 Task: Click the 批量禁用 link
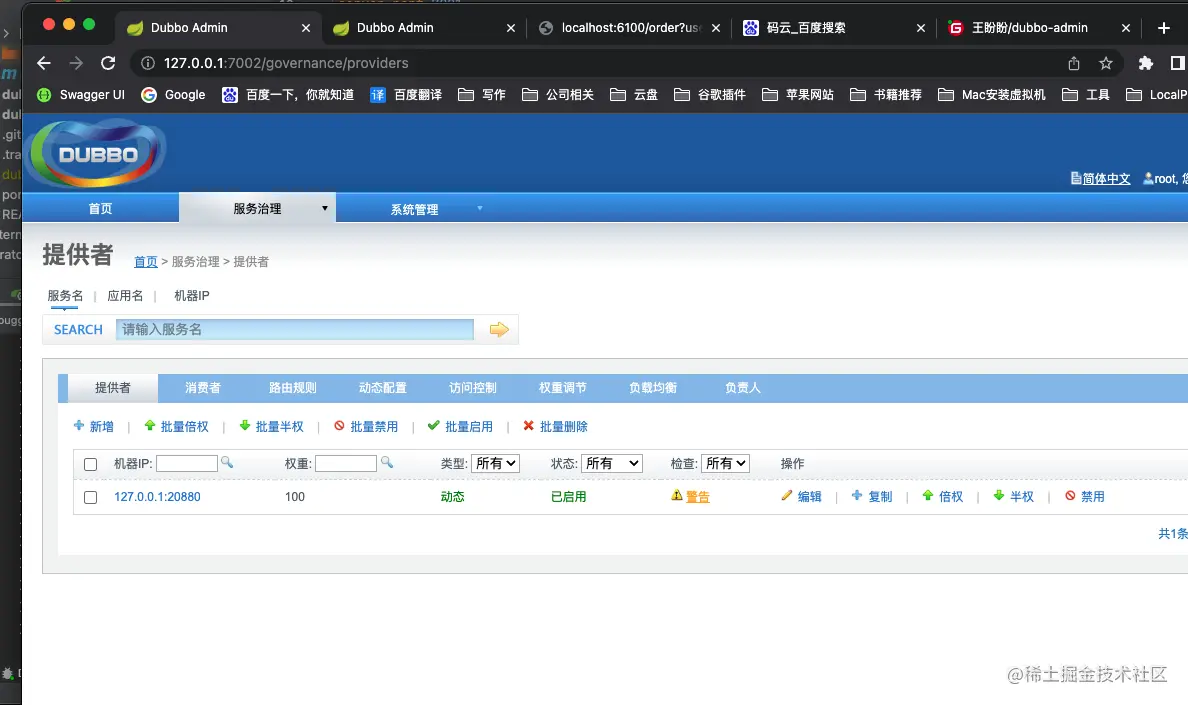tap(366, 426)
